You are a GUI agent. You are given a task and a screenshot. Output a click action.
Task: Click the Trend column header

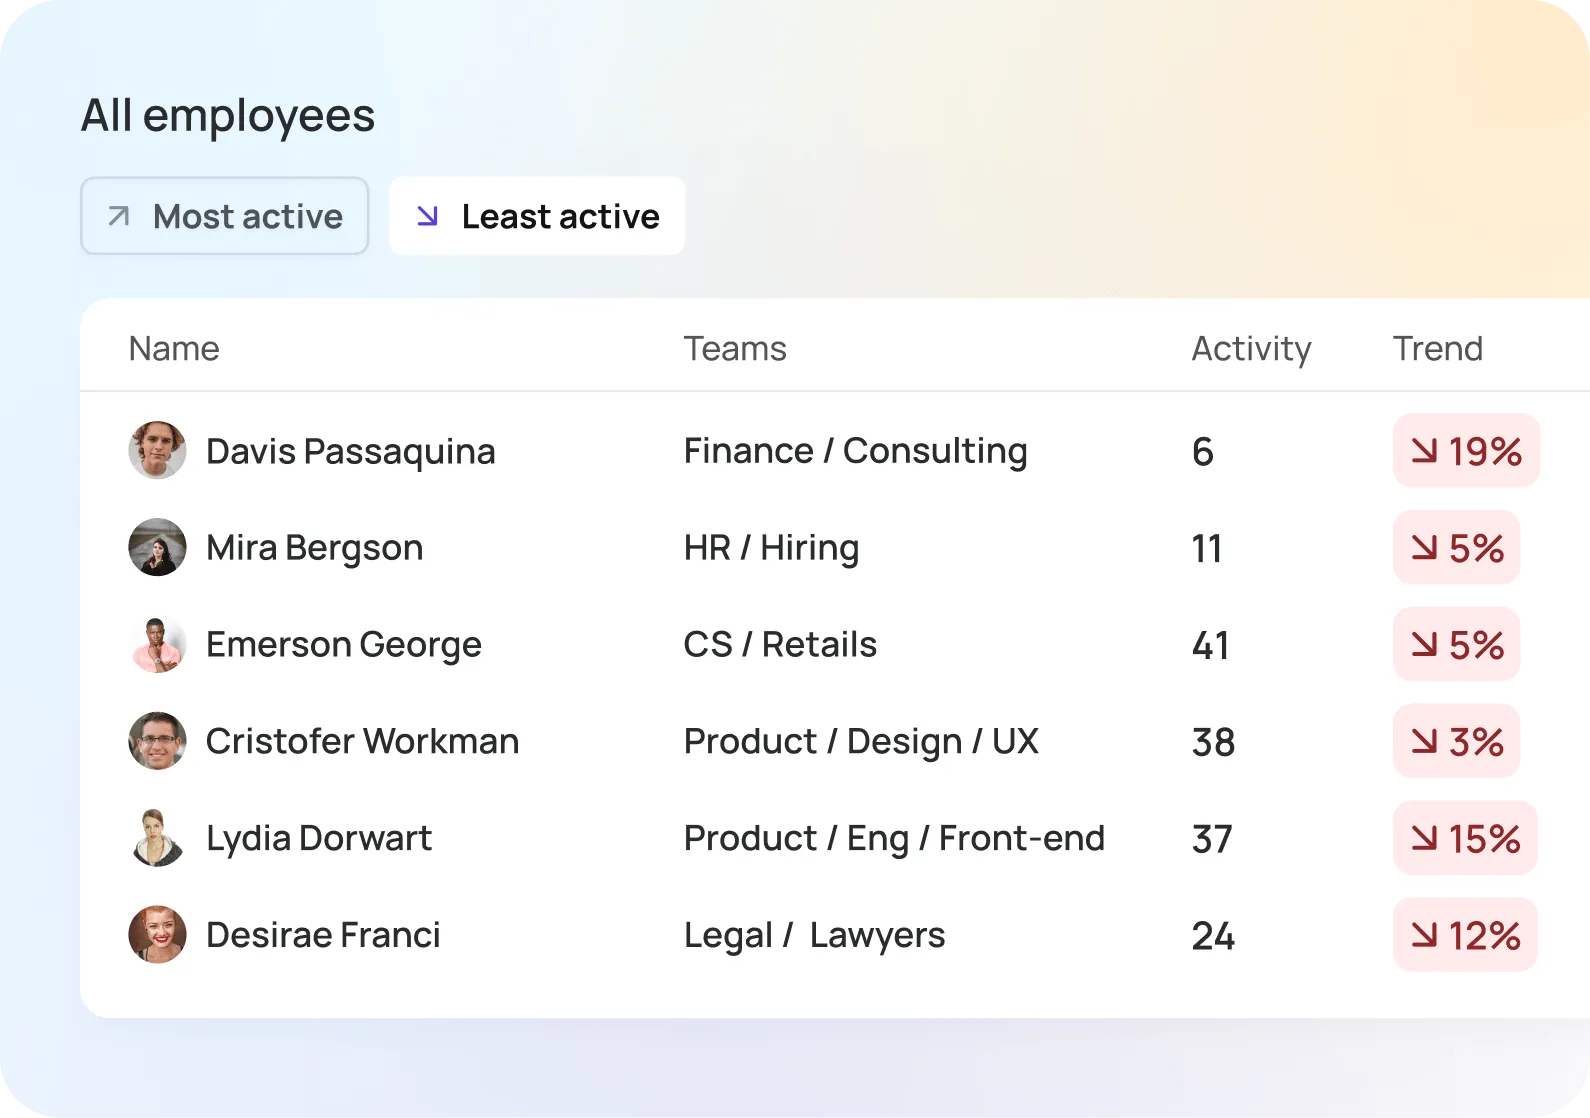point(1437,348)
